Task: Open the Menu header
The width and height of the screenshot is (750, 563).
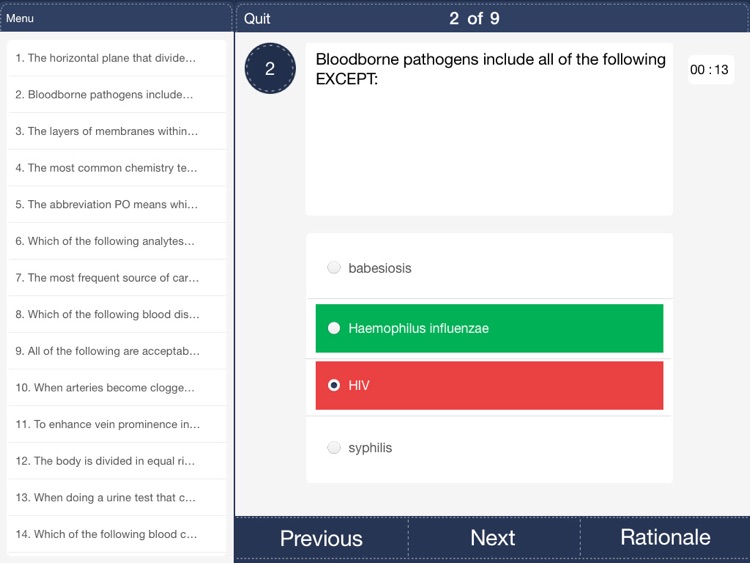Action: [x=20, y=18]
